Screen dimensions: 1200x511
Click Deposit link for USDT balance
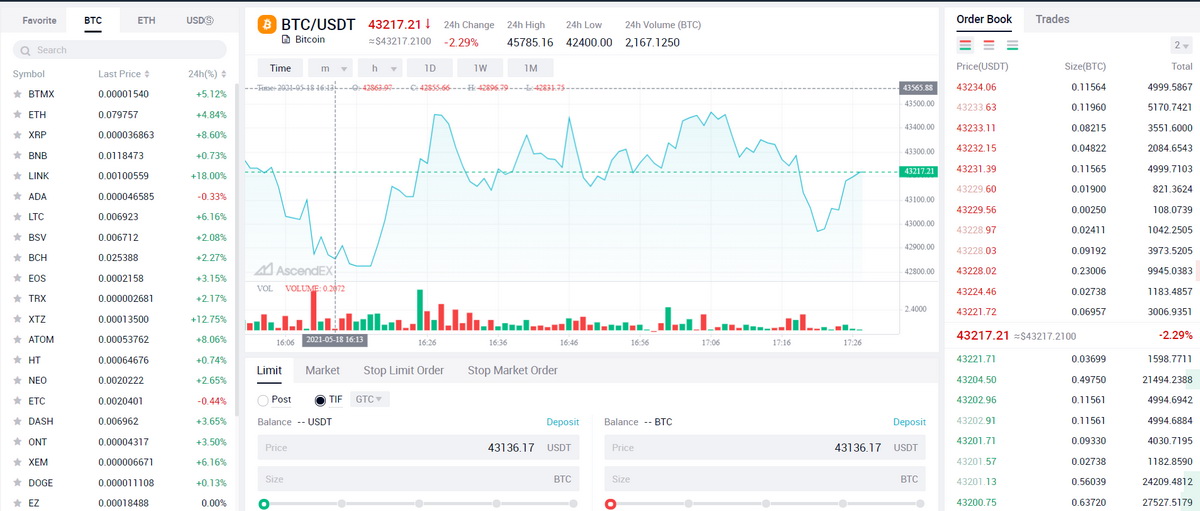coord(562,422)
